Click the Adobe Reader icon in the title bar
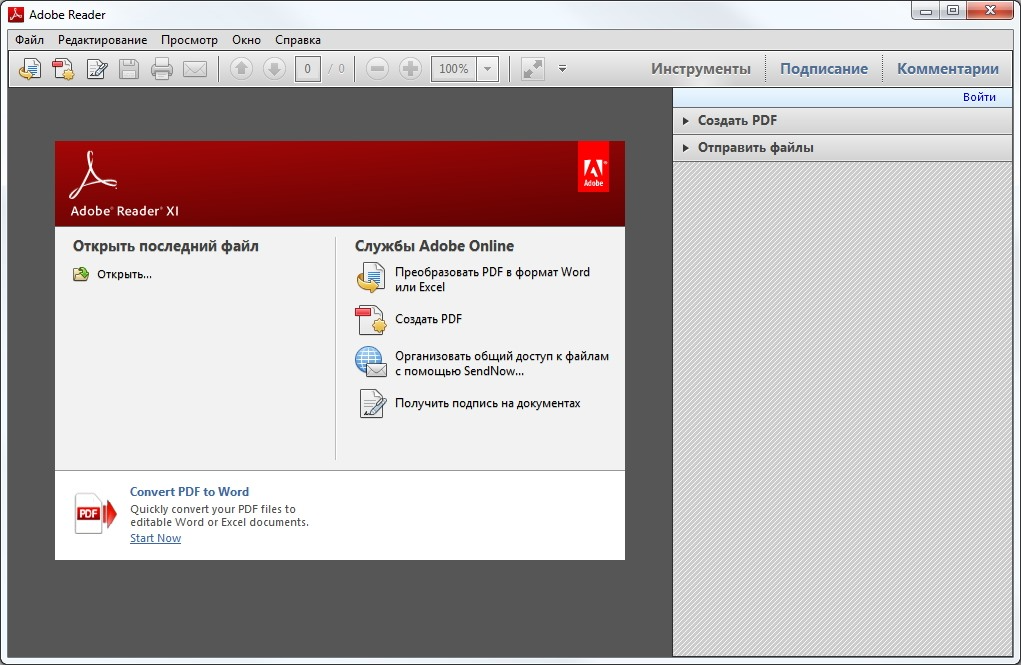 point(16,14)
